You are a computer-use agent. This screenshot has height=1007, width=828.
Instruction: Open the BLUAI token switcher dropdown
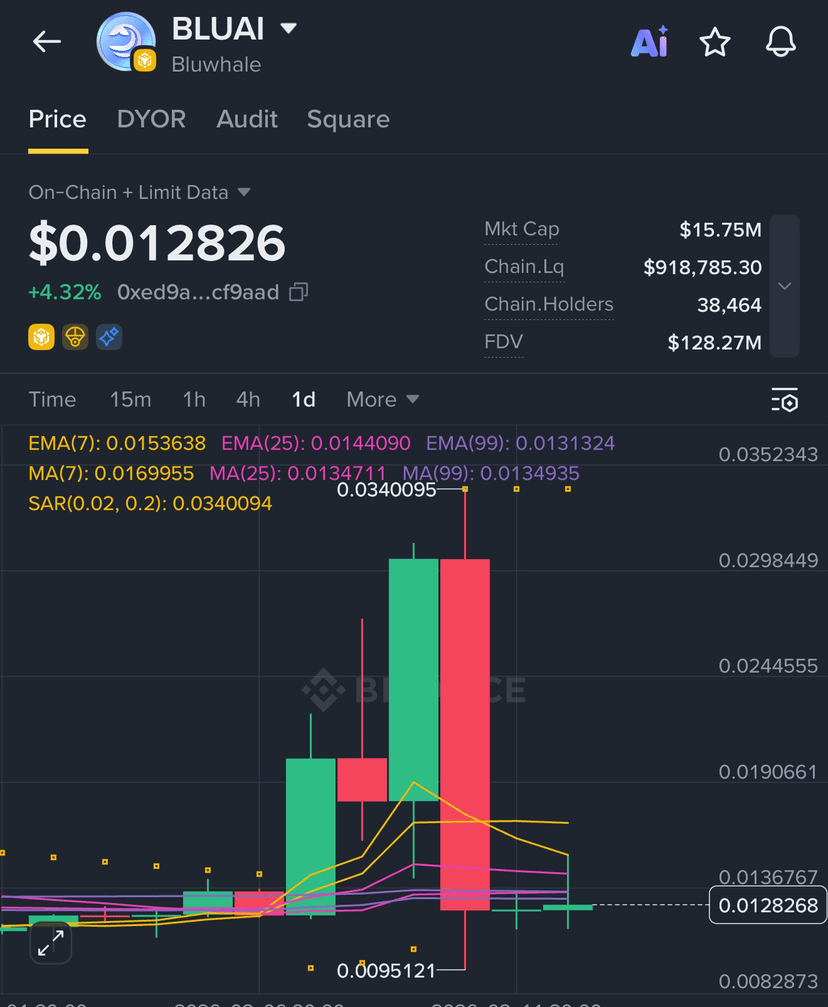pyautogui.click(x=288, y=28)
